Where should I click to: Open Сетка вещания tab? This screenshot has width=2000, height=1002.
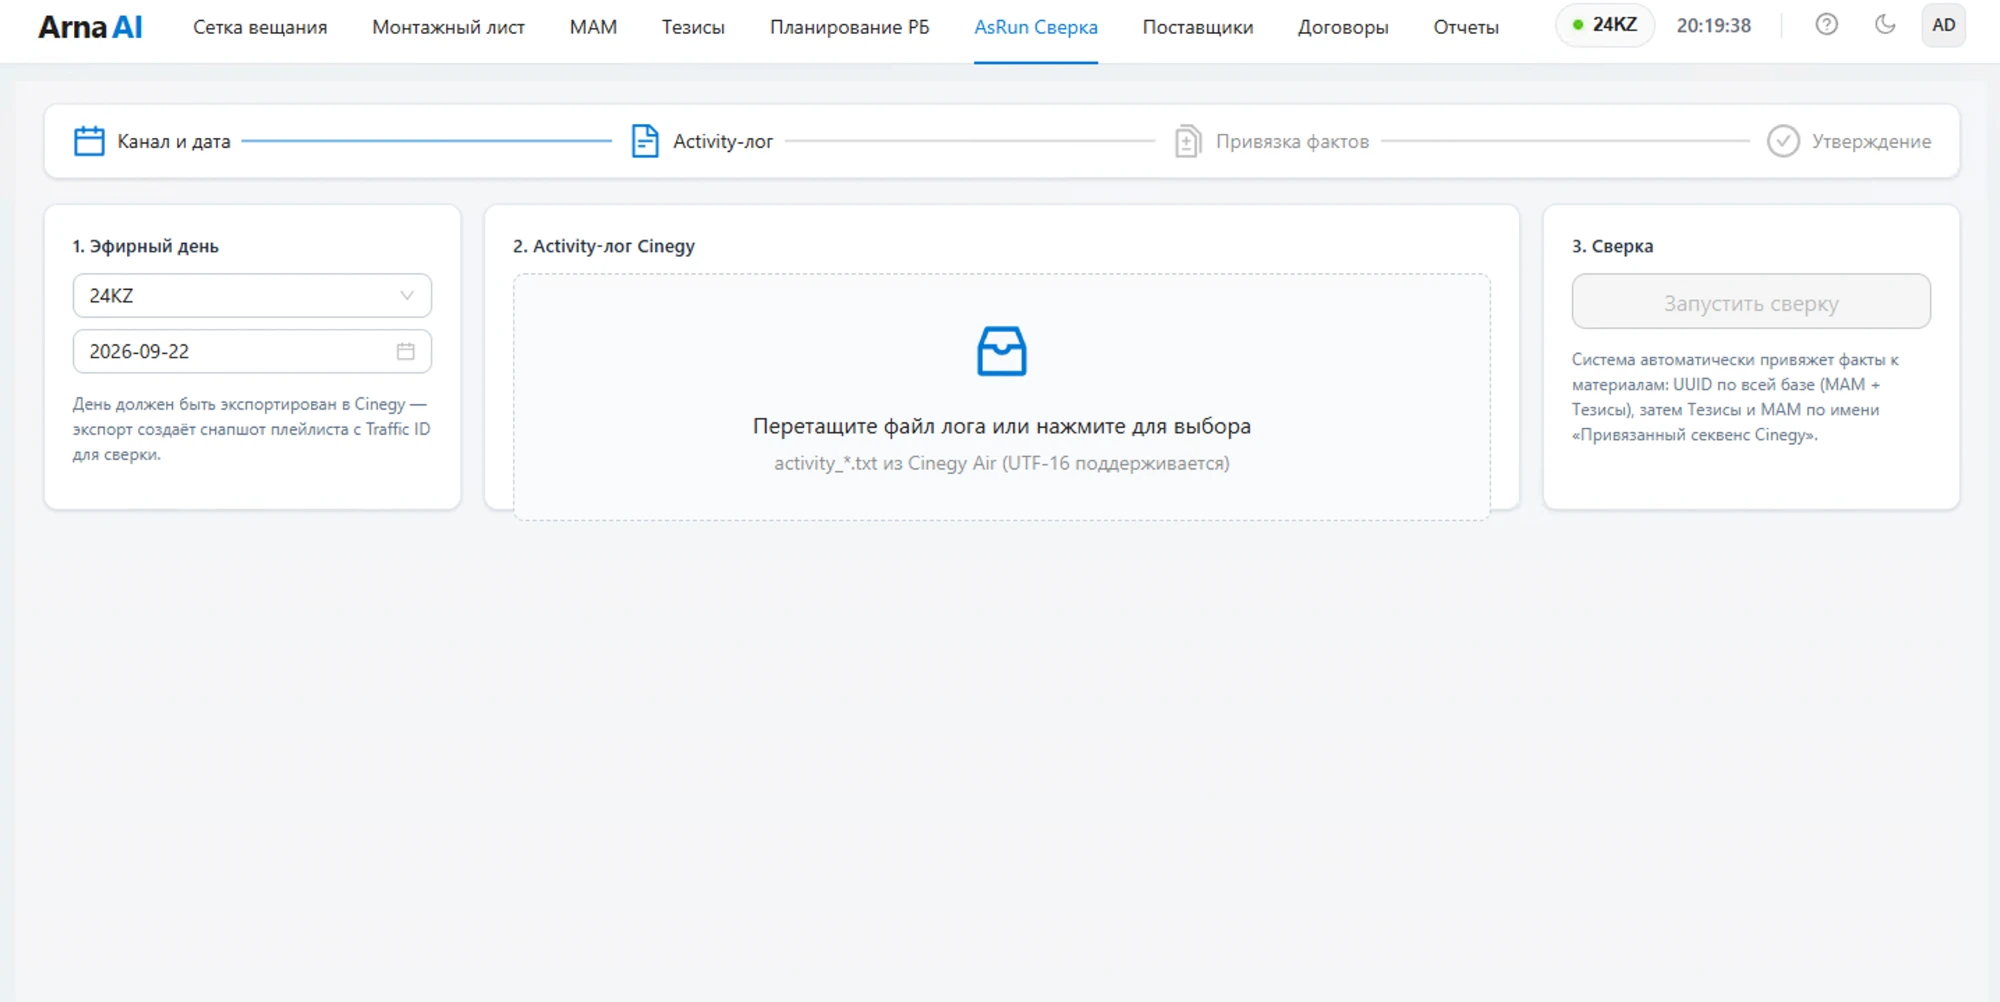pyautogui.click(x=260, y=27)
